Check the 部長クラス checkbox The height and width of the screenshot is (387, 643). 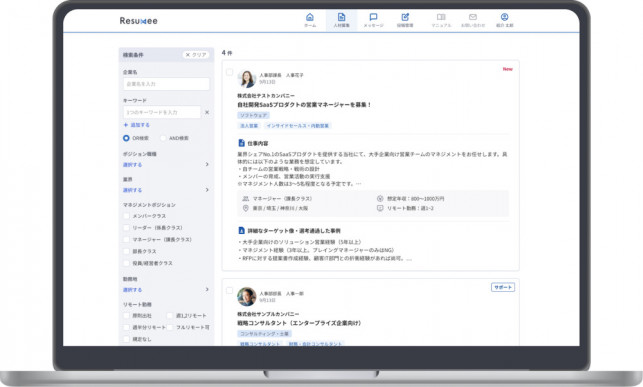pyautogui.click(x=126, y=251)
